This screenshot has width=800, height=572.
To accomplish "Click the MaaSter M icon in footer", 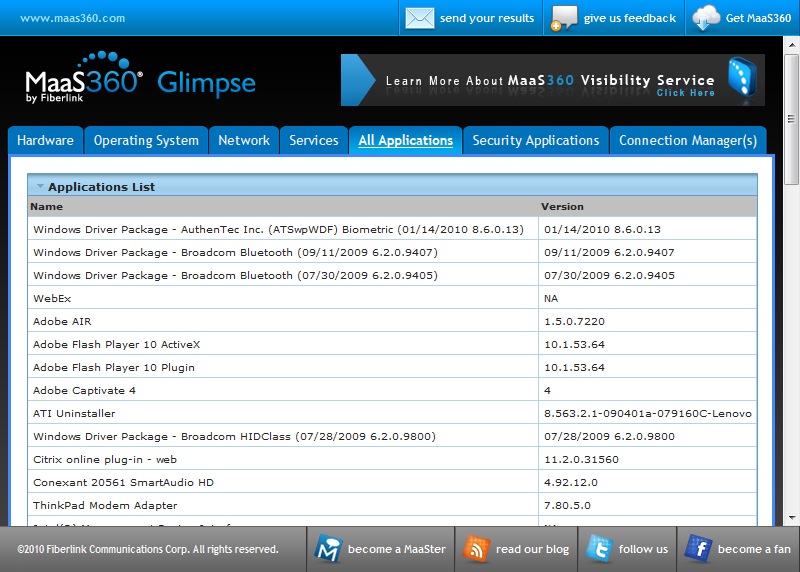I will [x=328, y=549].
